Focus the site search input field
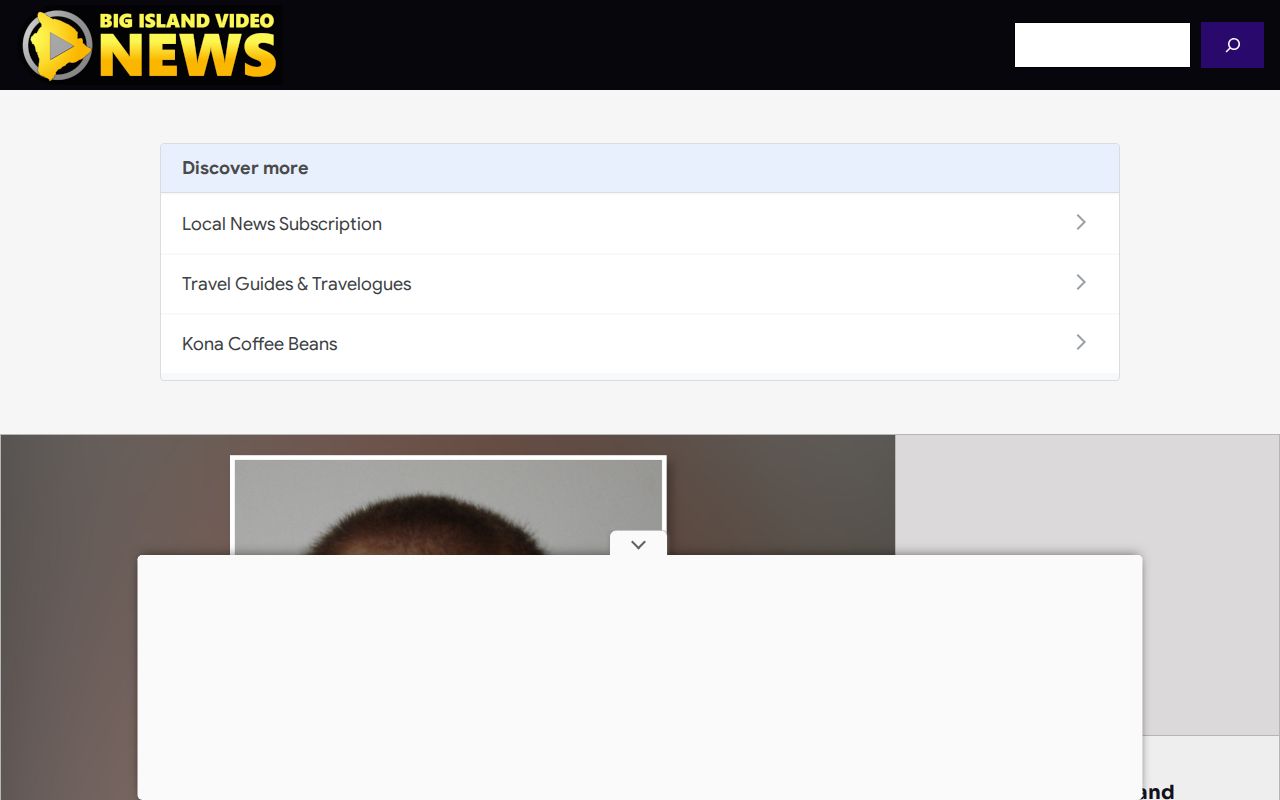 click(1102, 45)
